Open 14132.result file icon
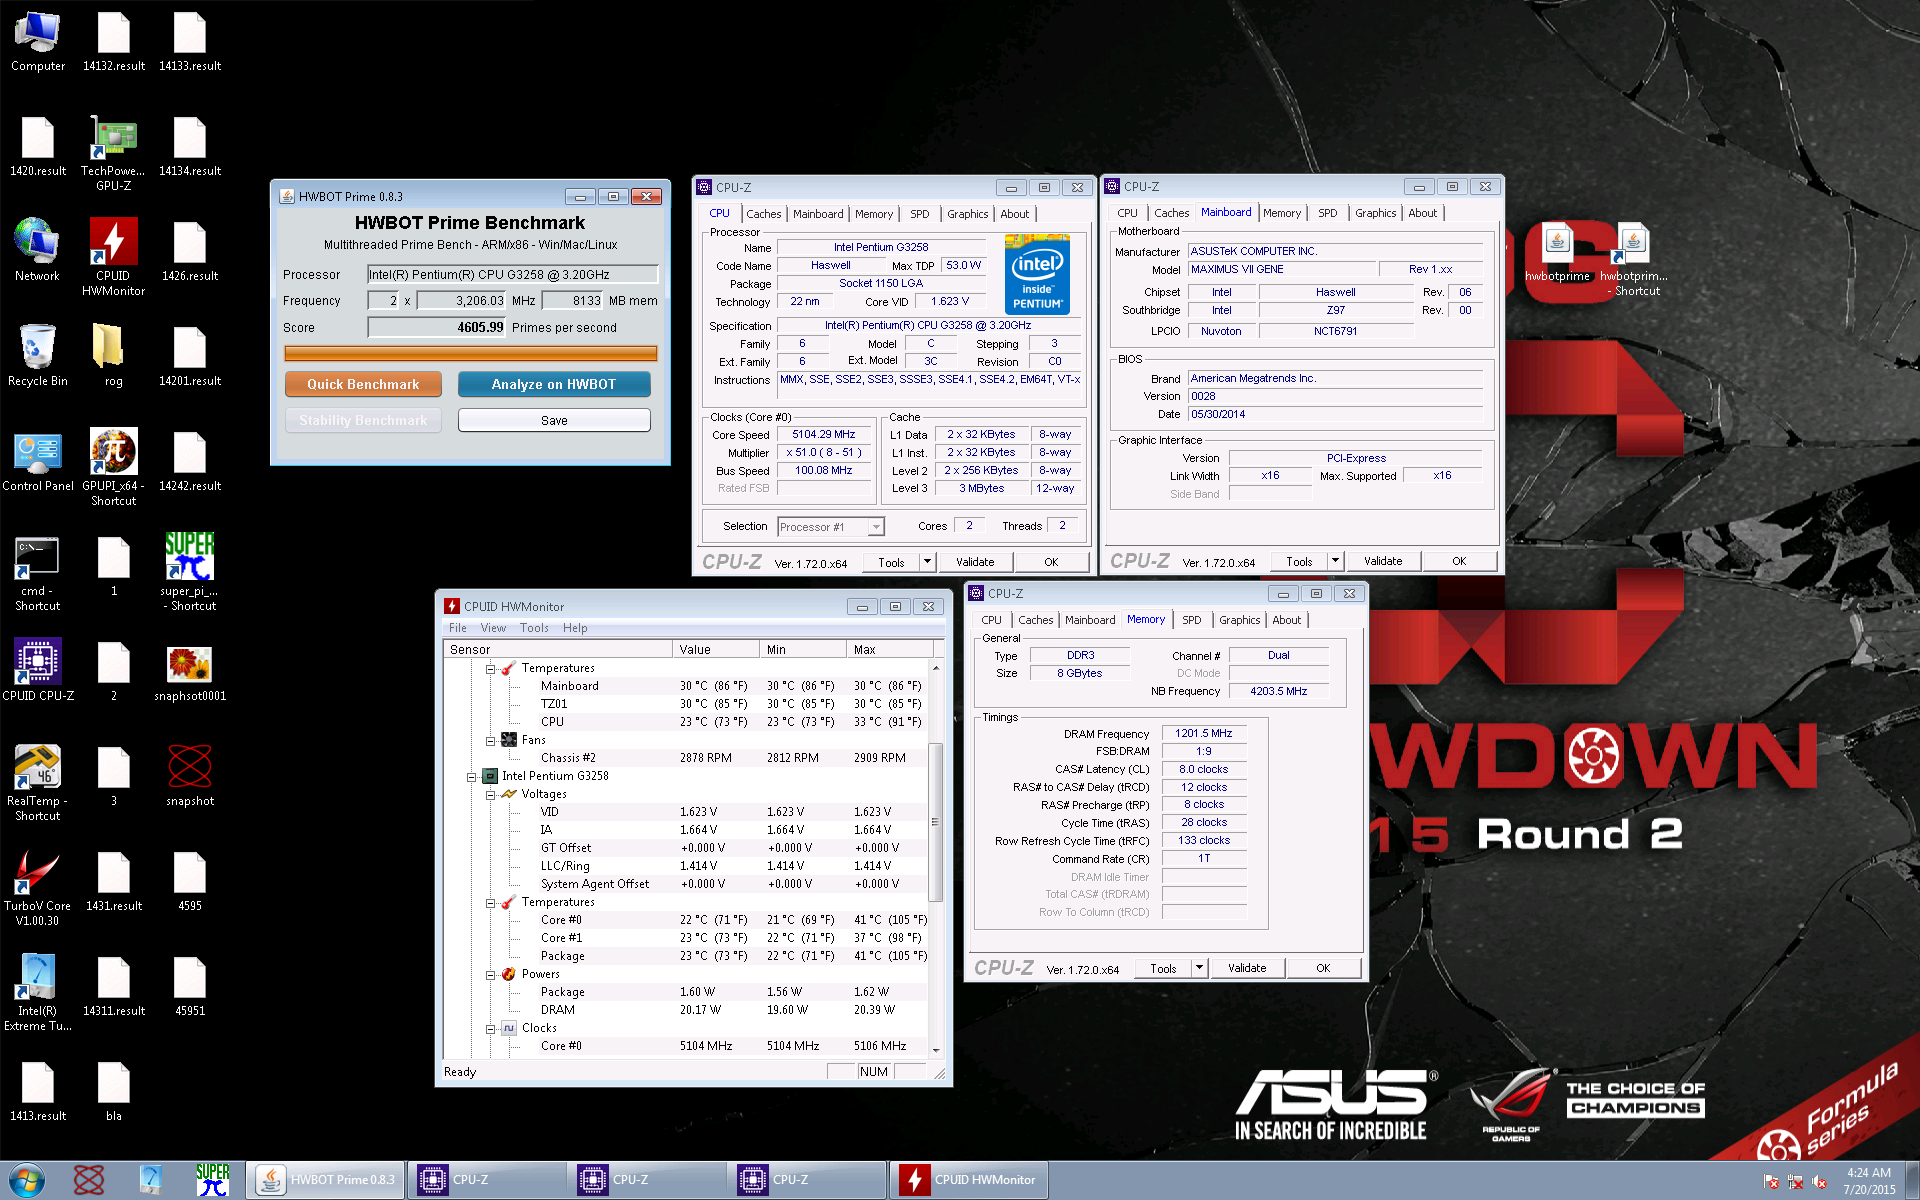 pos(114,42)
